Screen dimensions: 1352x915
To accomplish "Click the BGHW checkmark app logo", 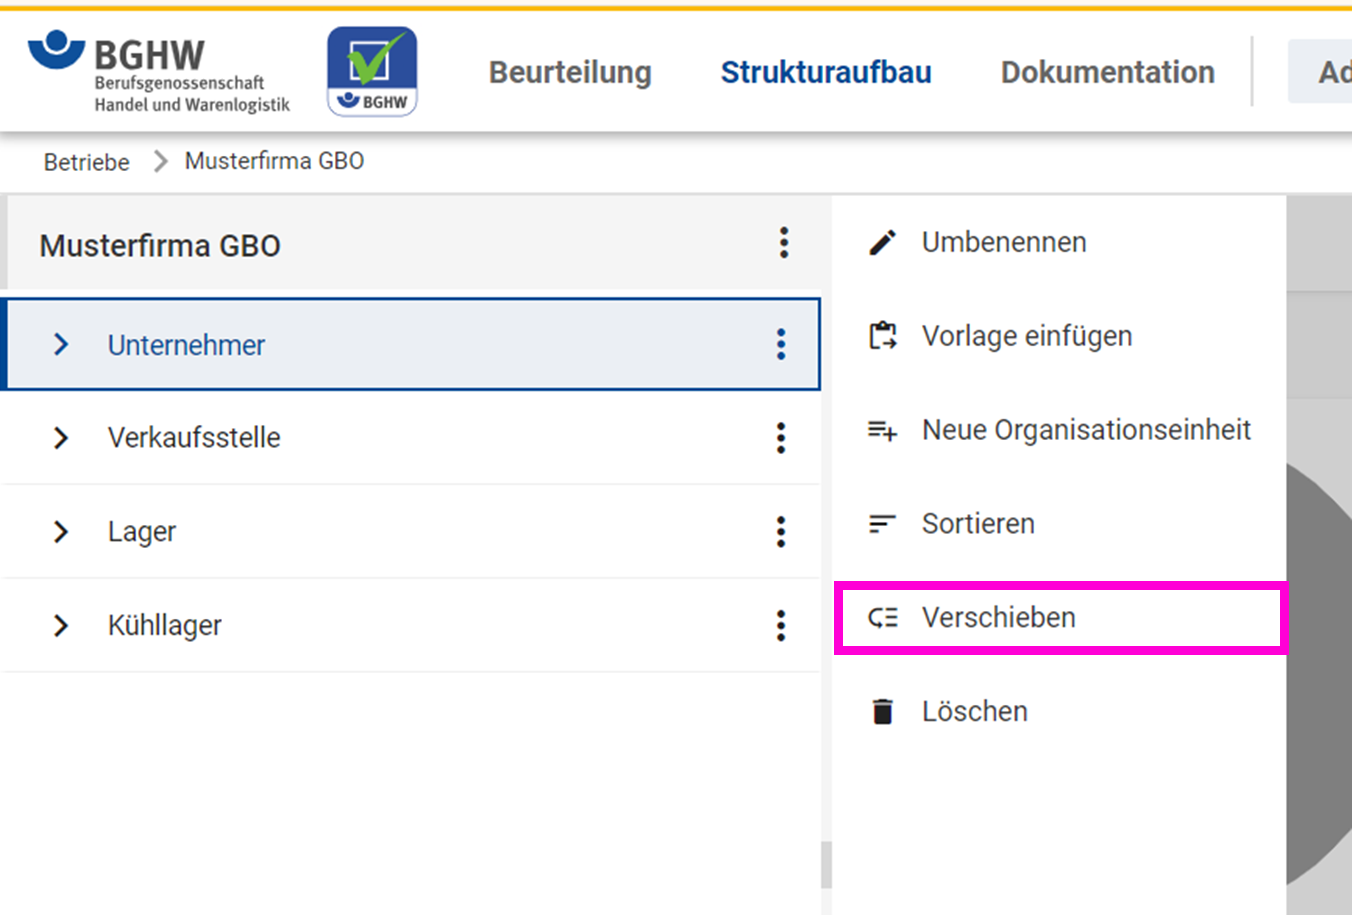I will click(372, 71).
